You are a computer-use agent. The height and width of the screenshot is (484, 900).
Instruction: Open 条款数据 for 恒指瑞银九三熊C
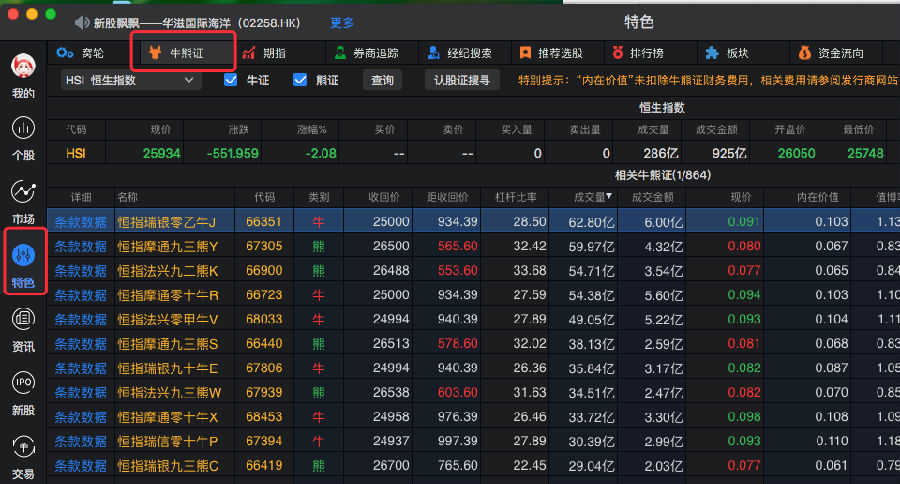[x=80, y=466]
